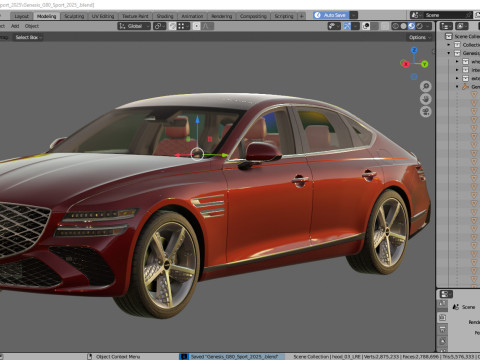Open the Auto Save options dropdown arrow
This screenshot has width=480, height=360.
354,15
